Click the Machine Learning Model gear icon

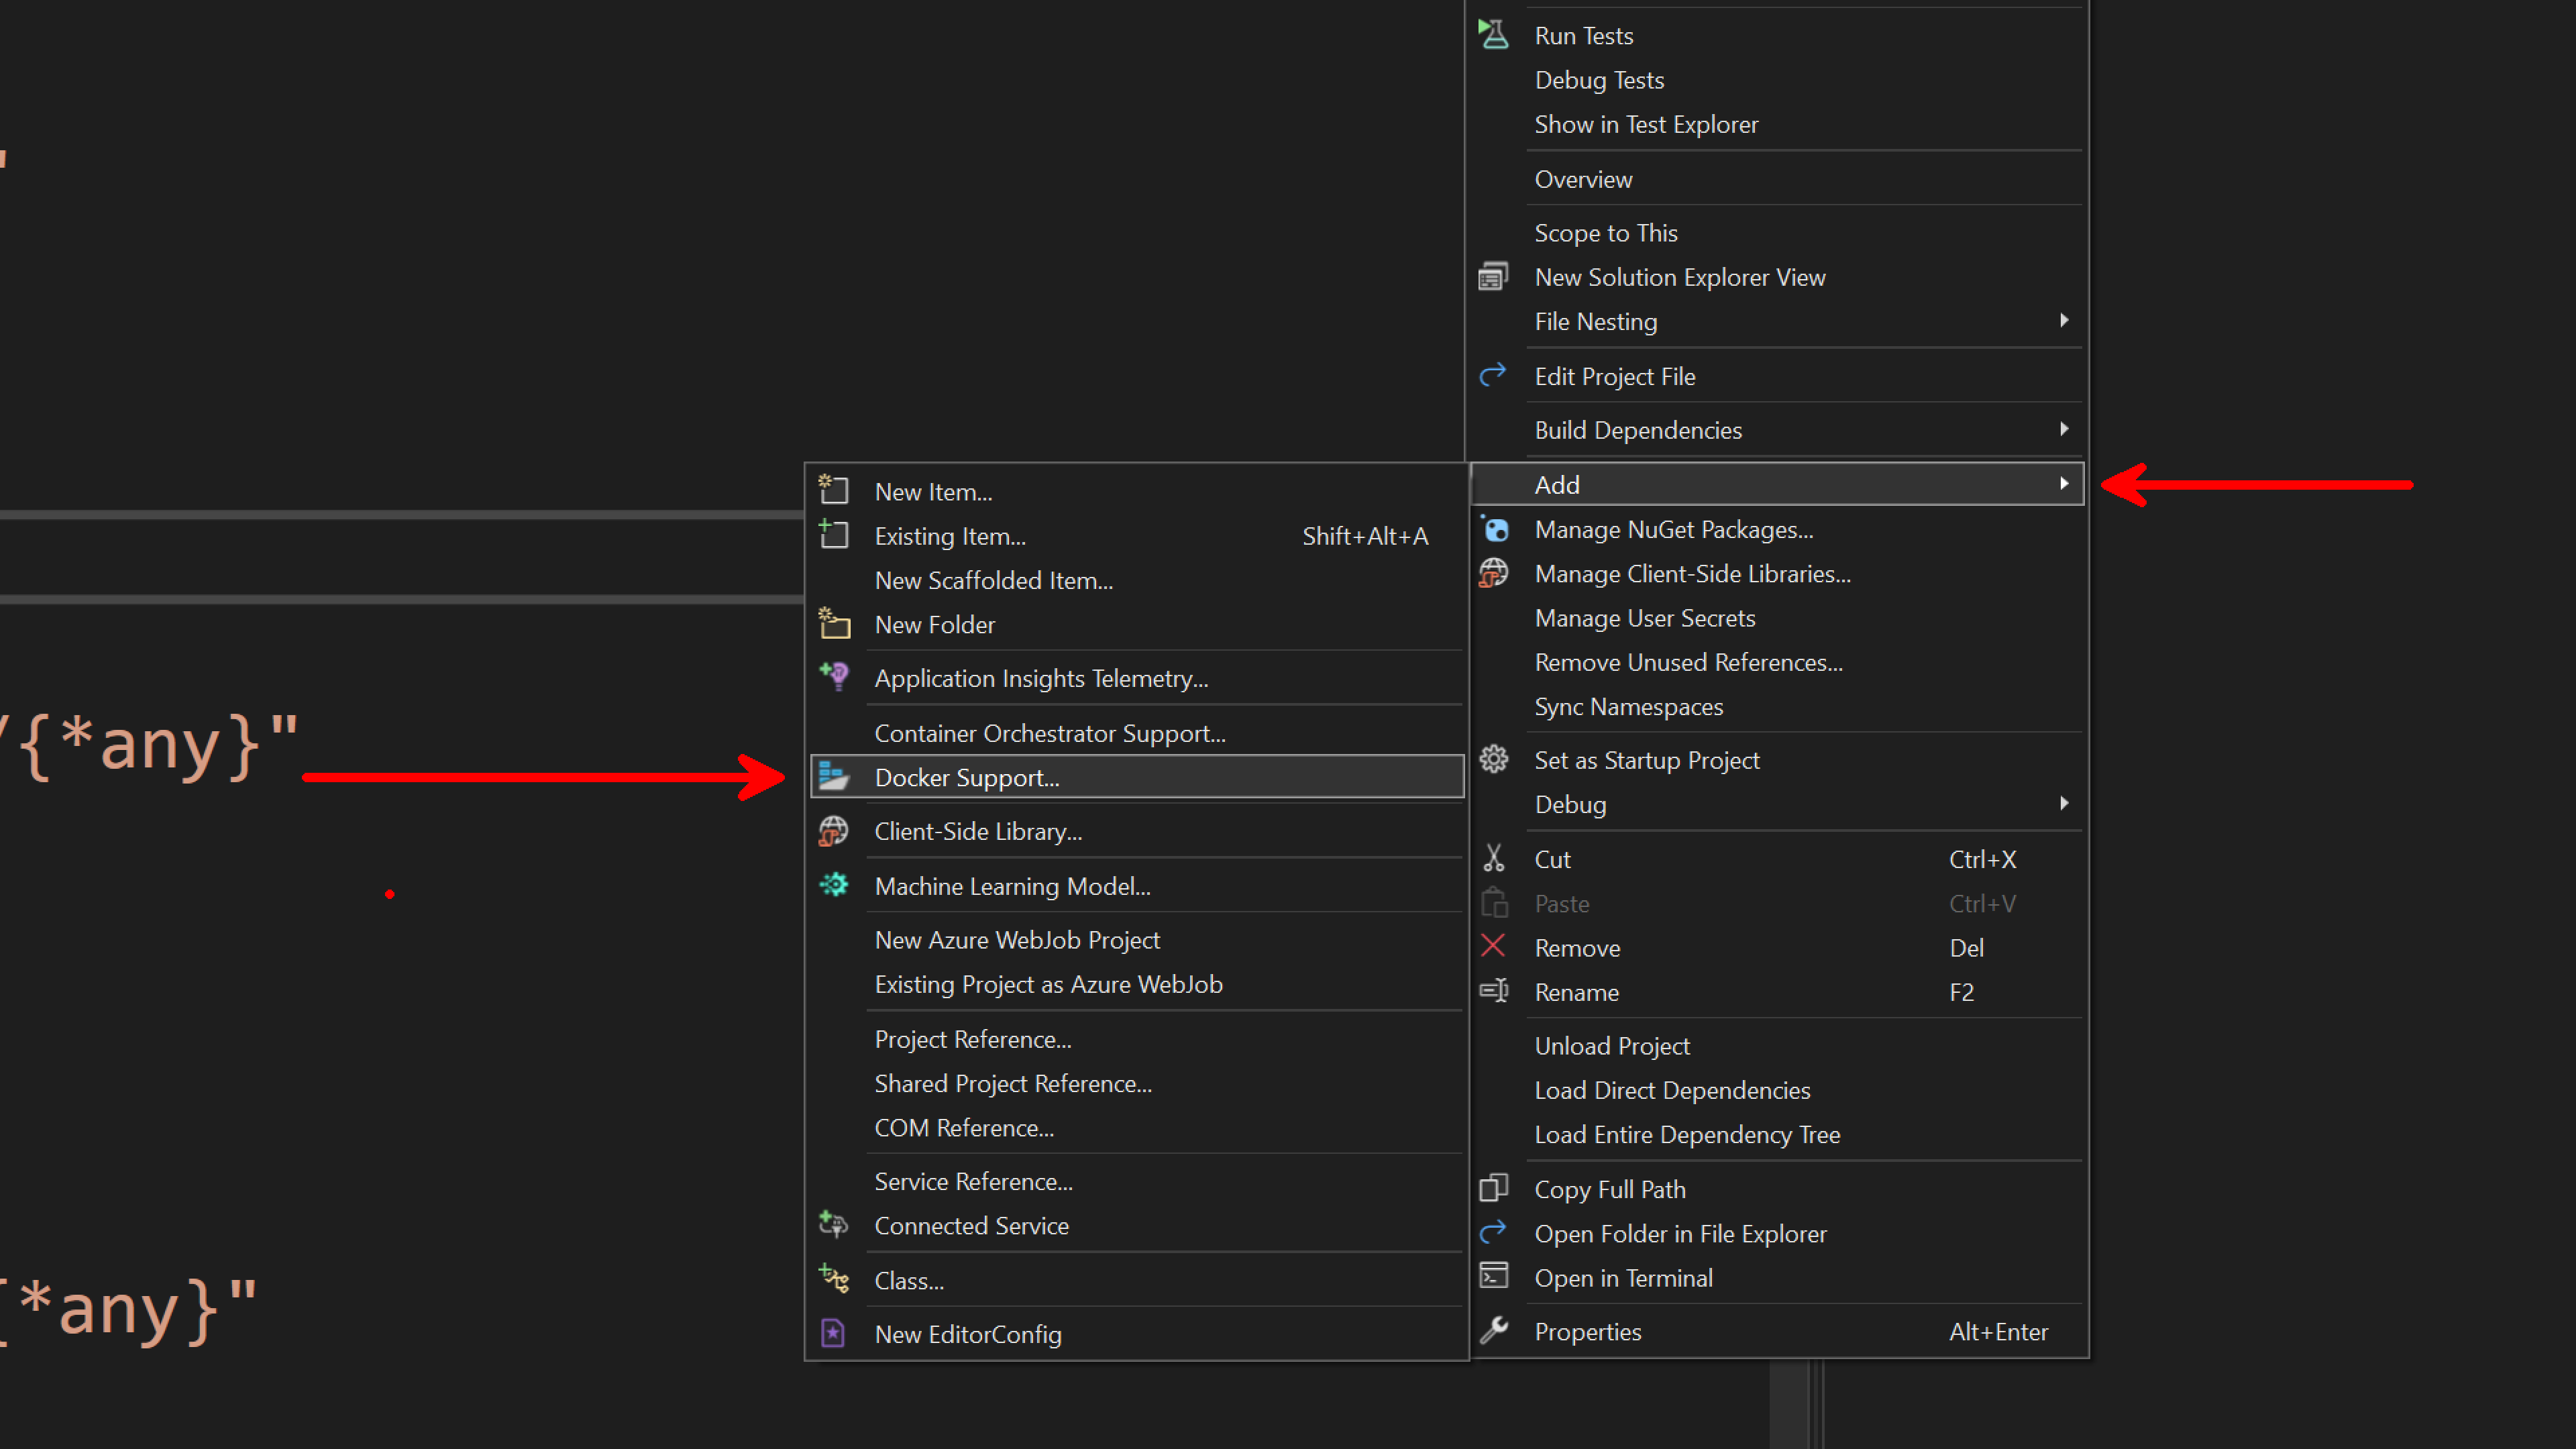(833, 885)
